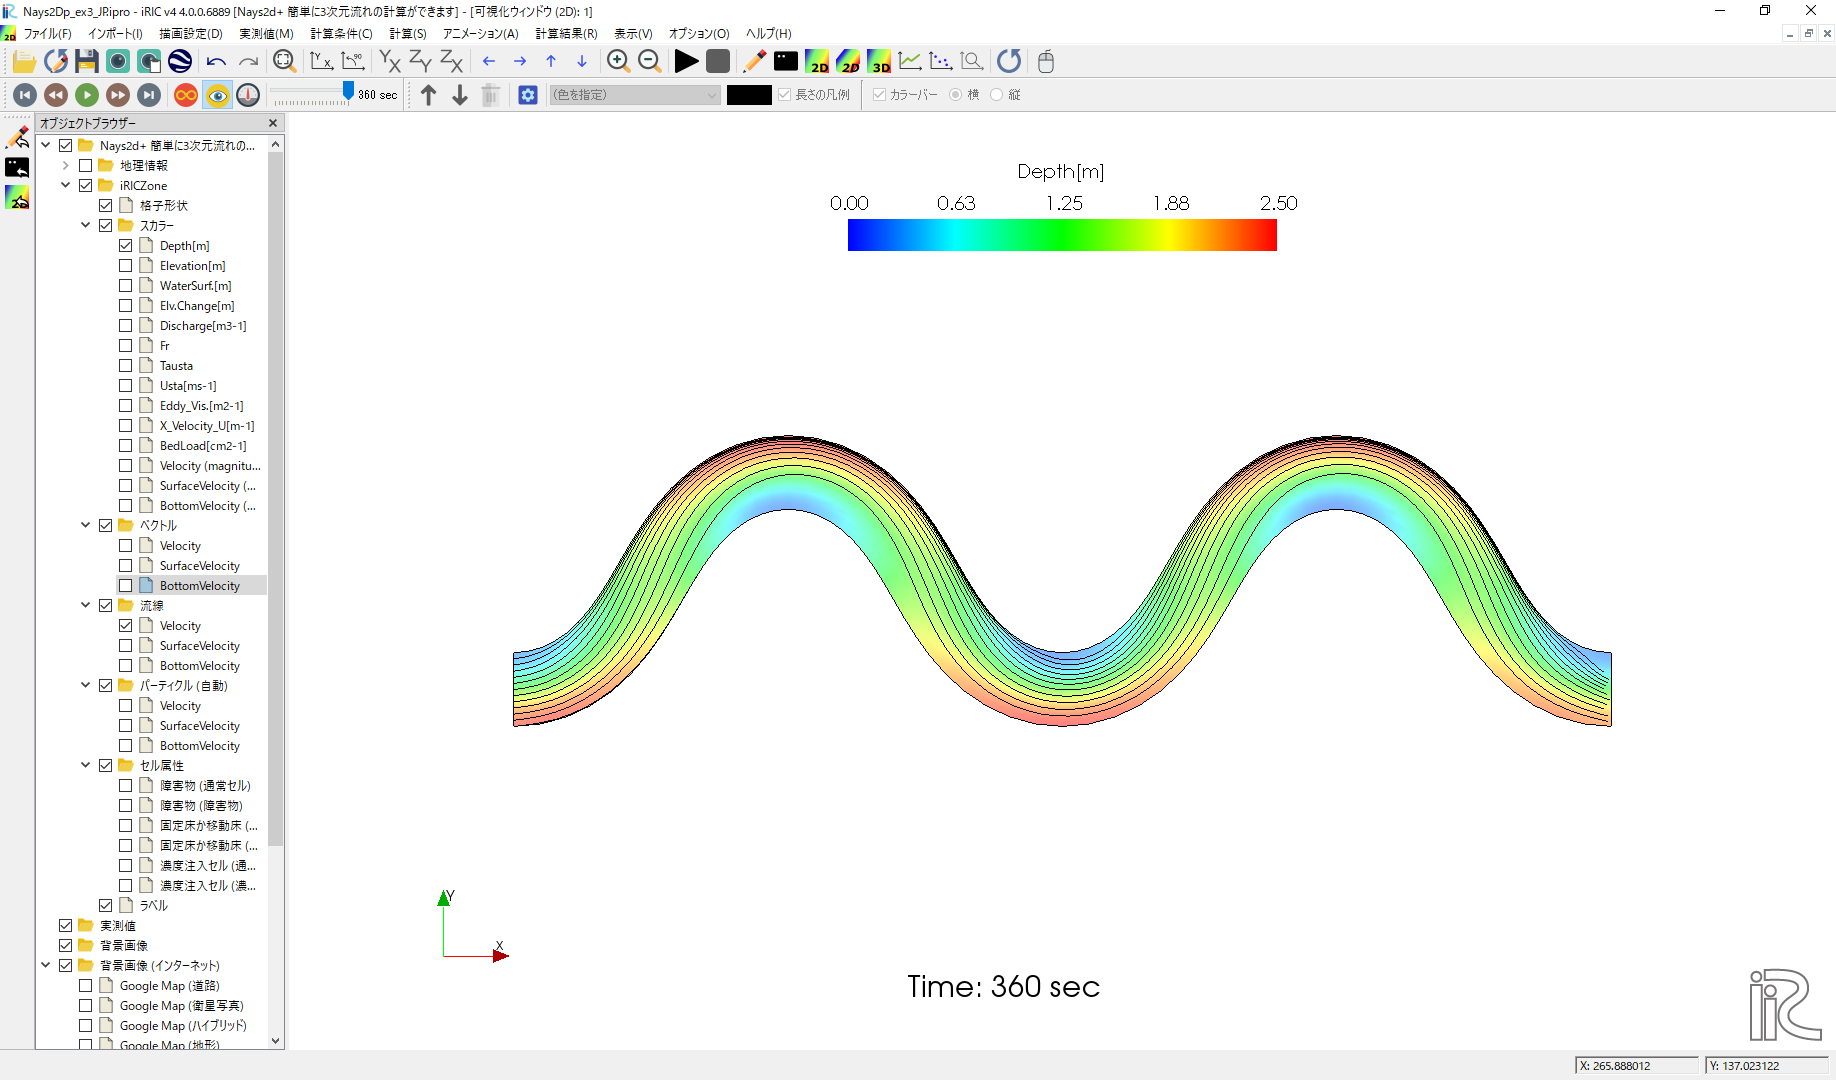Click the XY plane view icon
This screenshot has height=1080, width=1836.
[389, 62]
